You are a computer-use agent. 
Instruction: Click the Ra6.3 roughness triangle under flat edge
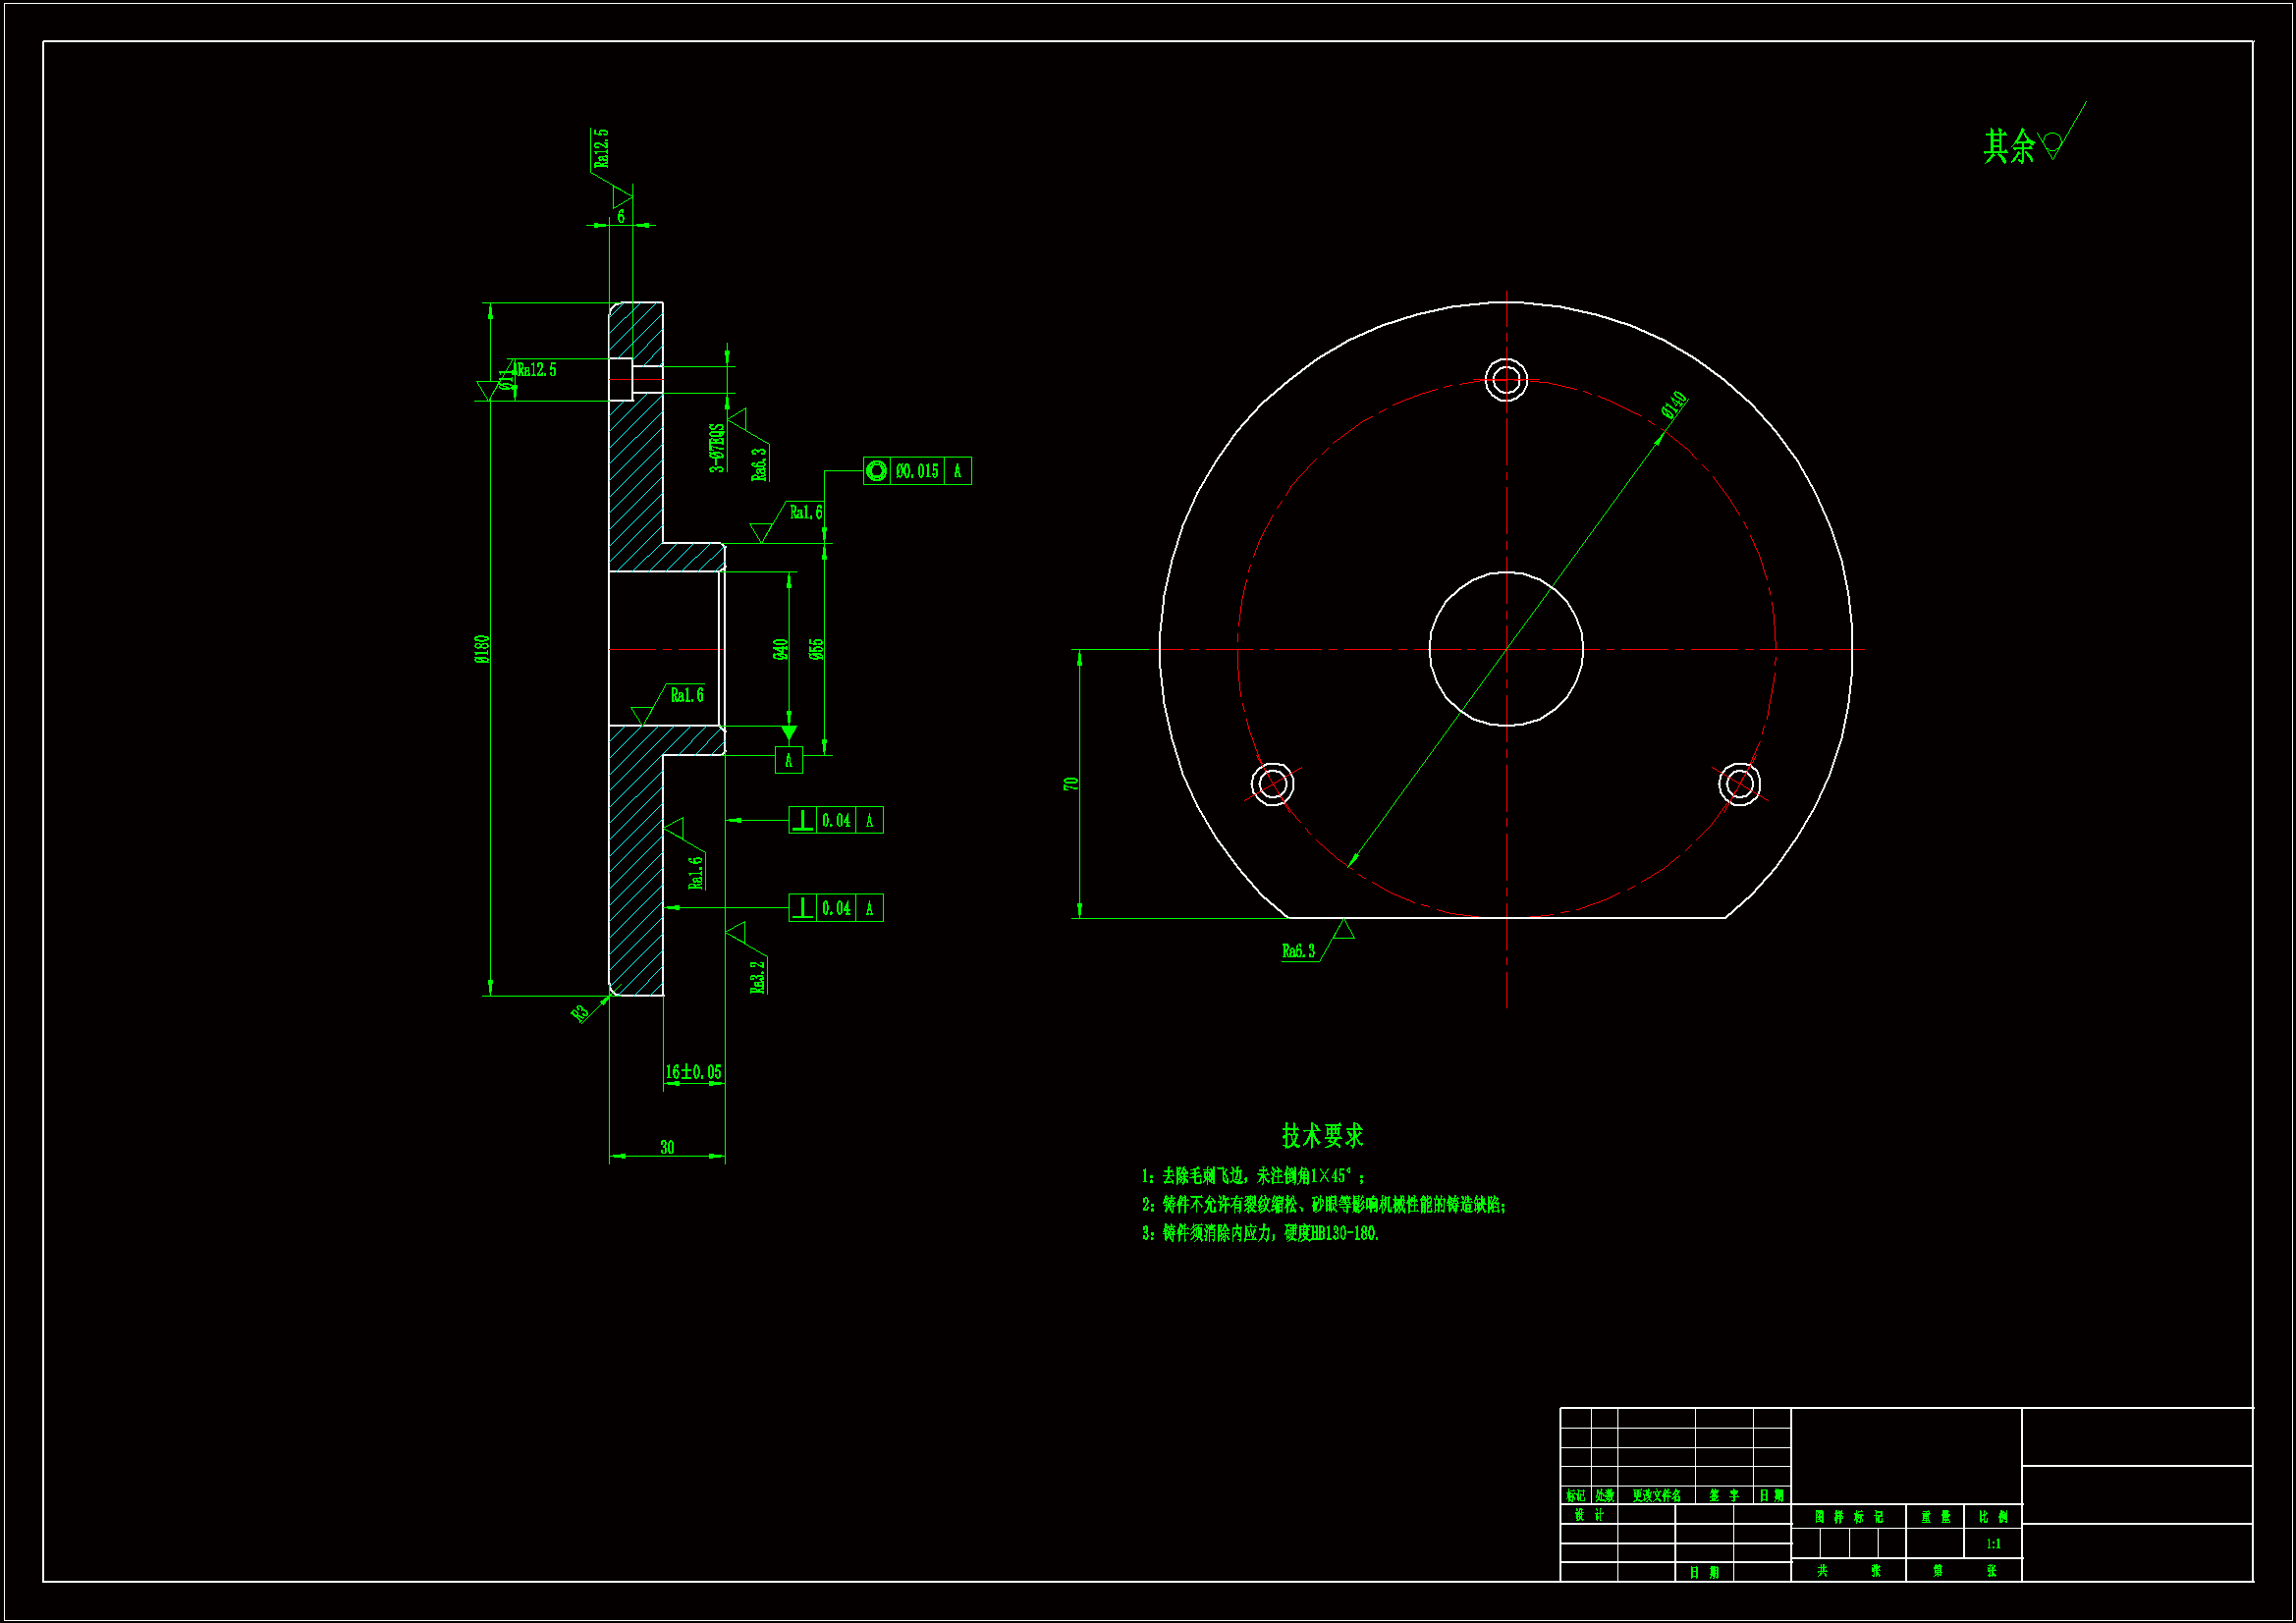[x=1344, y=931]
